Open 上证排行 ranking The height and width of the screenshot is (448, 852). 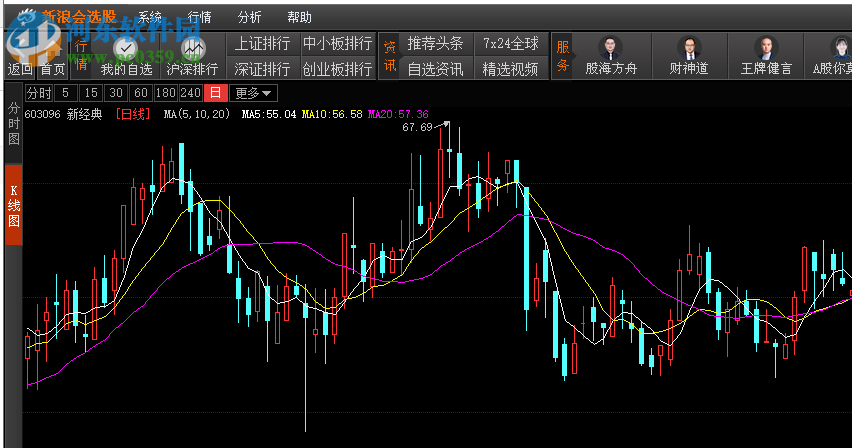pos(262,43)
